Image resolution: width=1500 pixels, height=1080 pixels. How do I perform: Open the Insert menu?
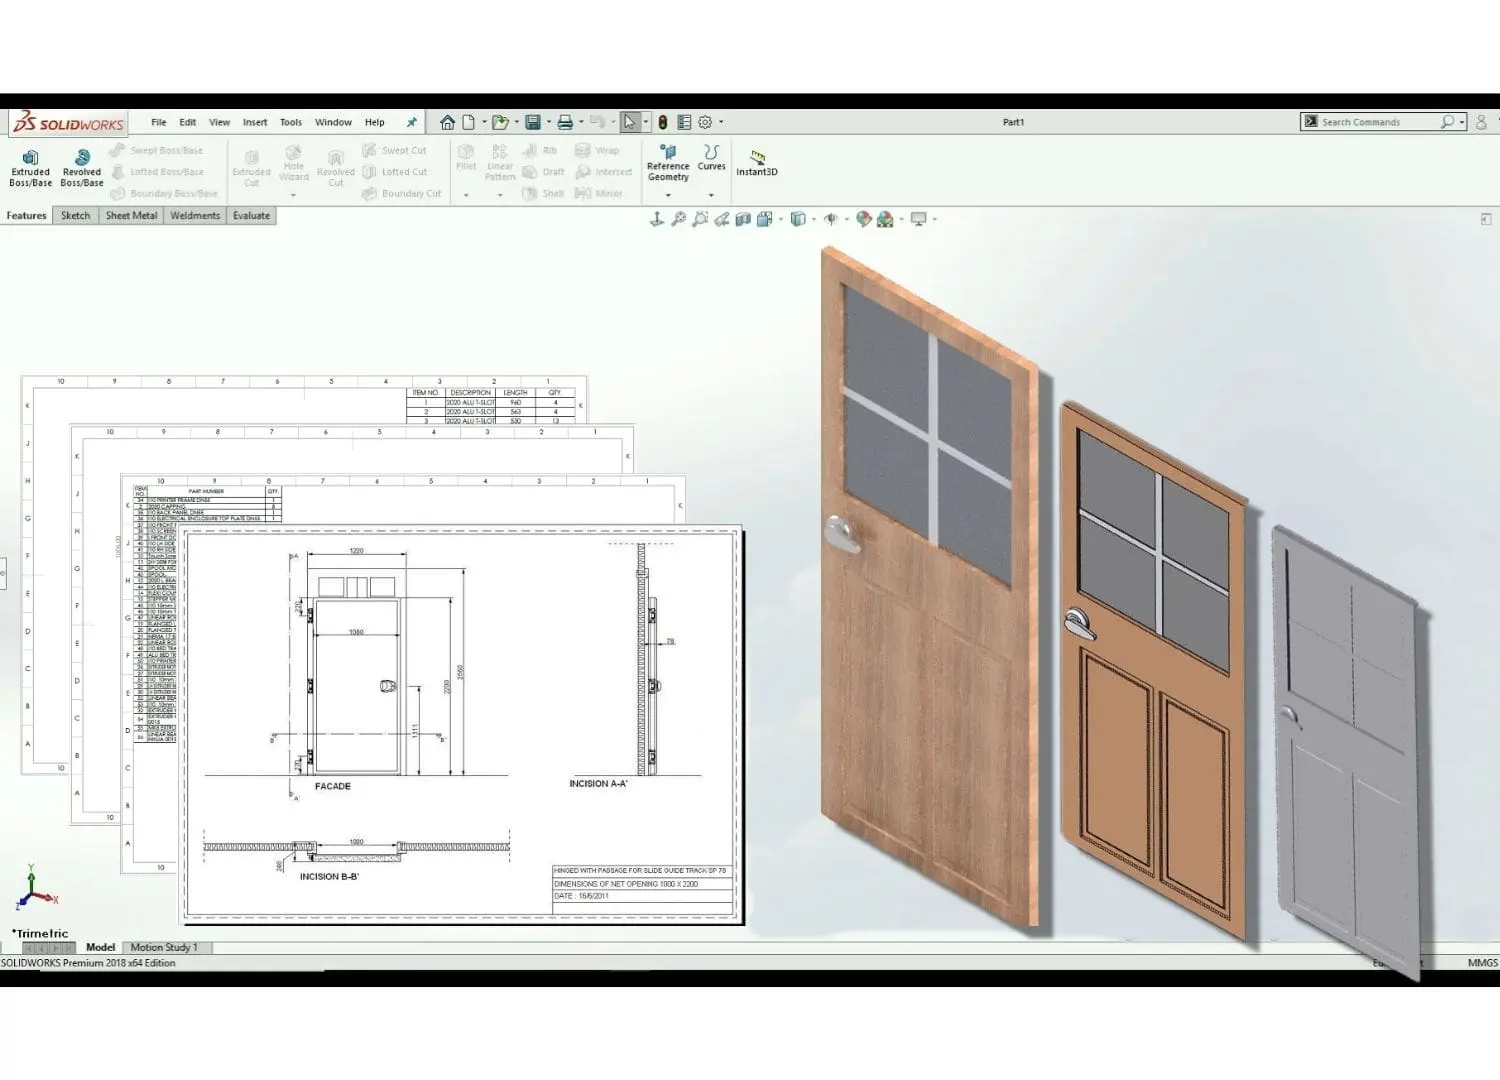pyautogui.click(x=255, y=122)
